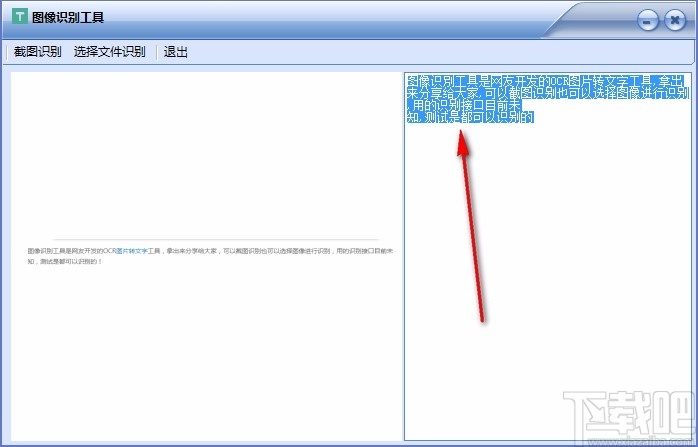Click 退出 to exit the tool
Viewport: 698px width, 447px height.
pos(175,52)
